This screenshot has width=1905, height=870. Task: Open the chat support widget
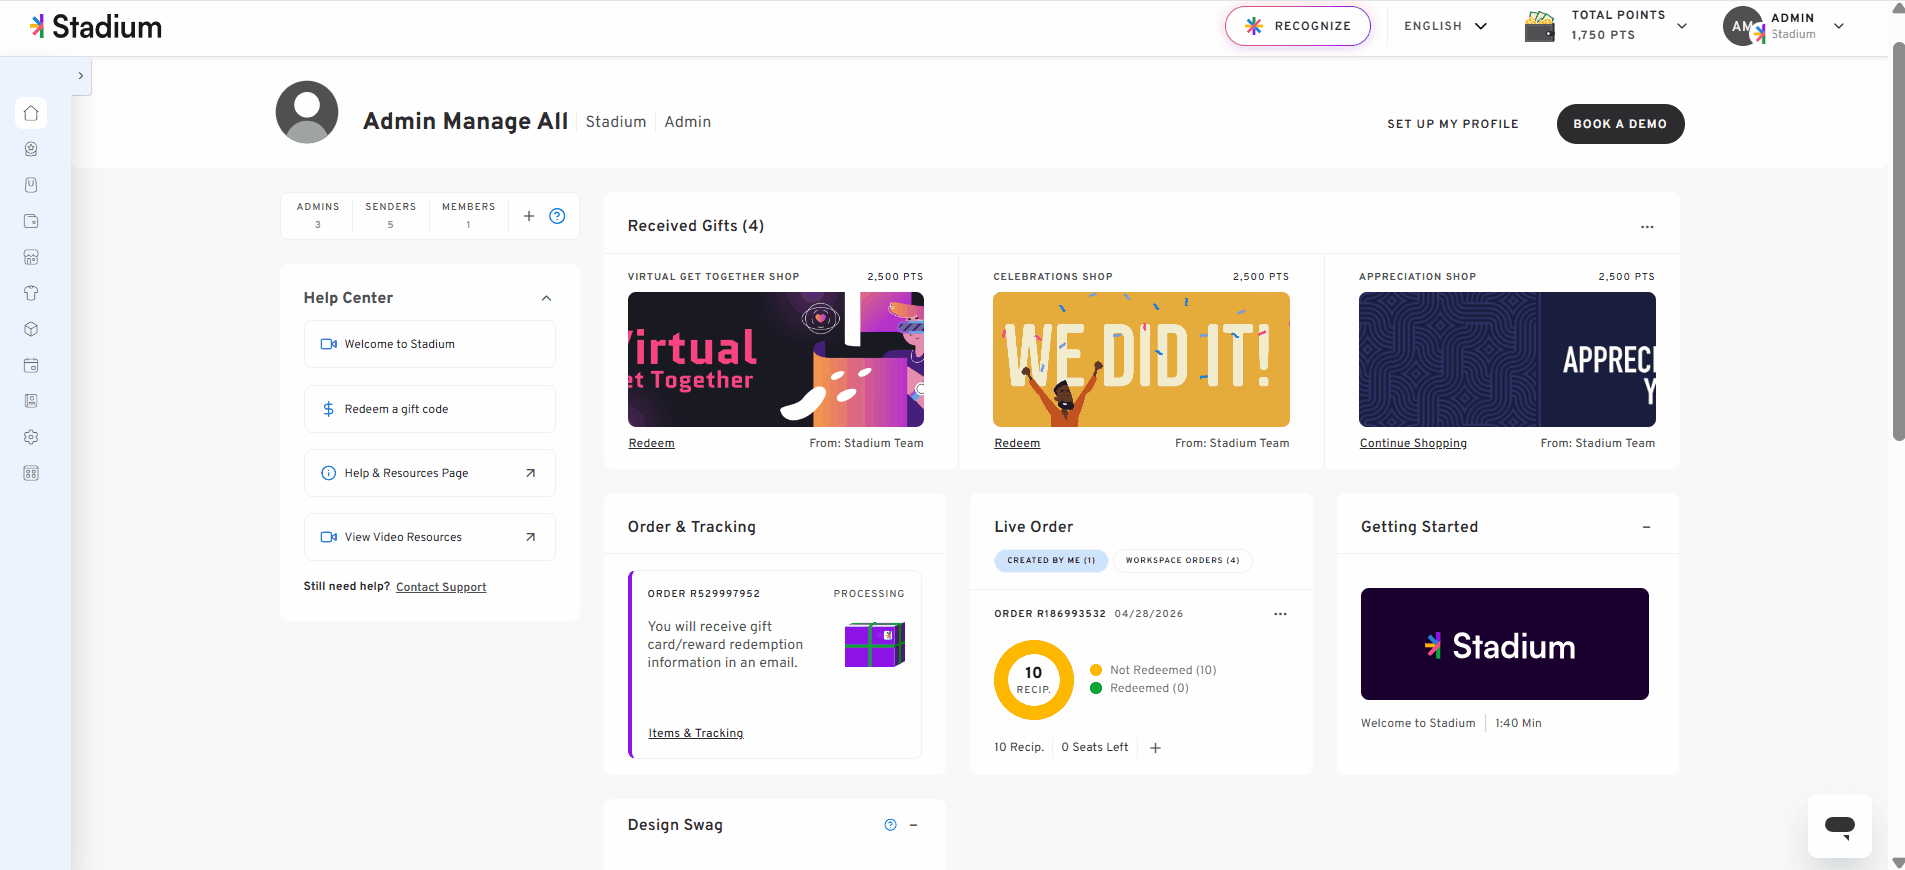tap(1840, 826)
